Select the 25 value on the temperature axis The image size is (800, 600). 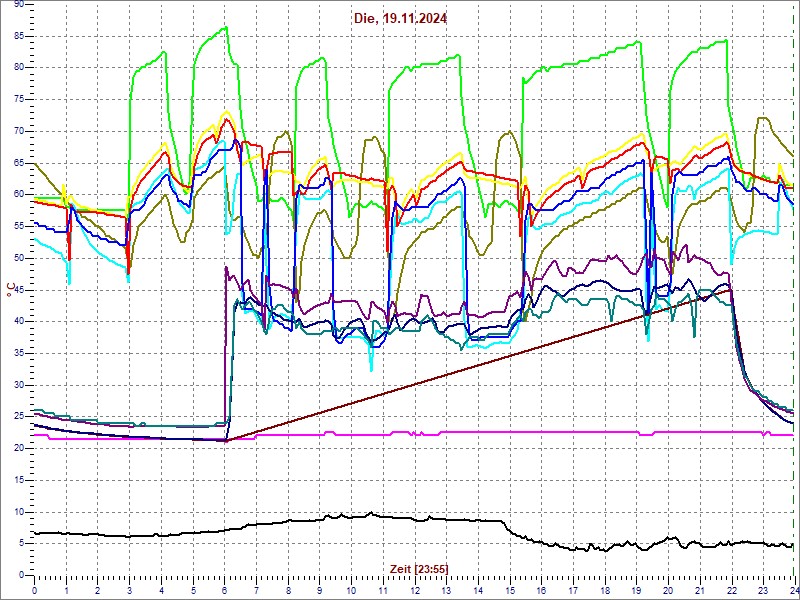[x=18, y=417]
